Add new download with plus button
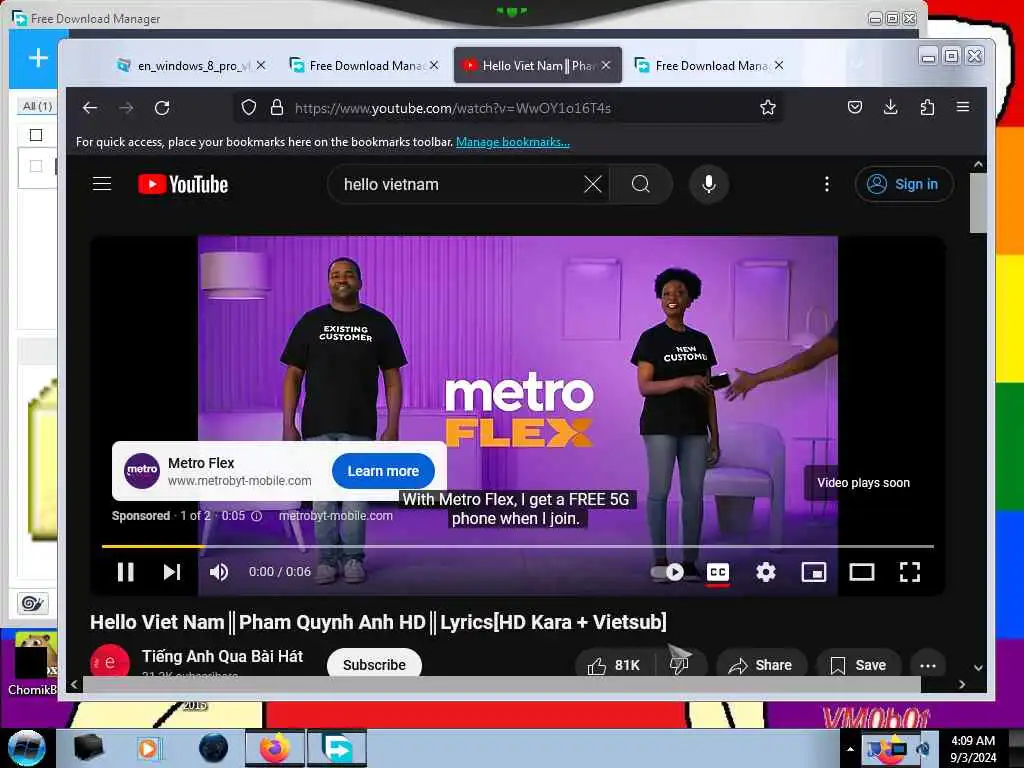 click(38, 57)
